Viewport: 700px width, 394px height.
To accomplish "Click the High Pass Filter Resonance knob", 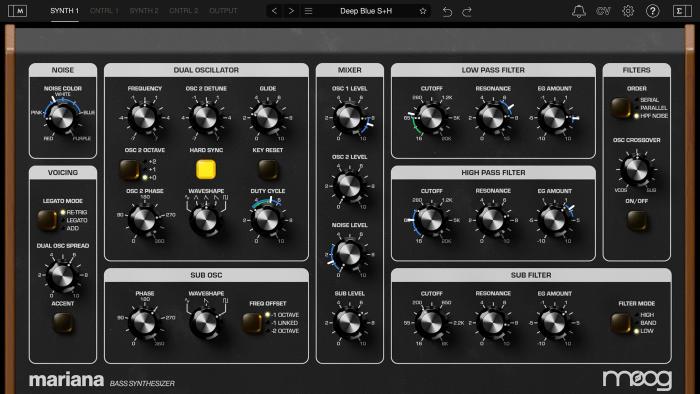I will pos(492,220).
